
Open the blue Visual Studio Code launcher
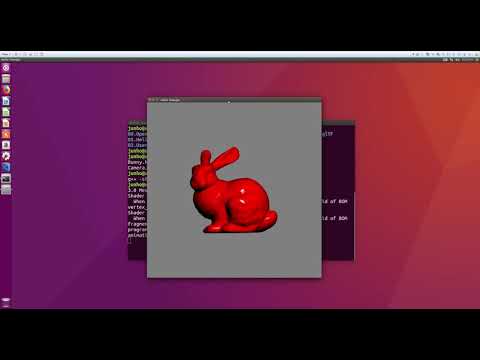click(6, 167)
